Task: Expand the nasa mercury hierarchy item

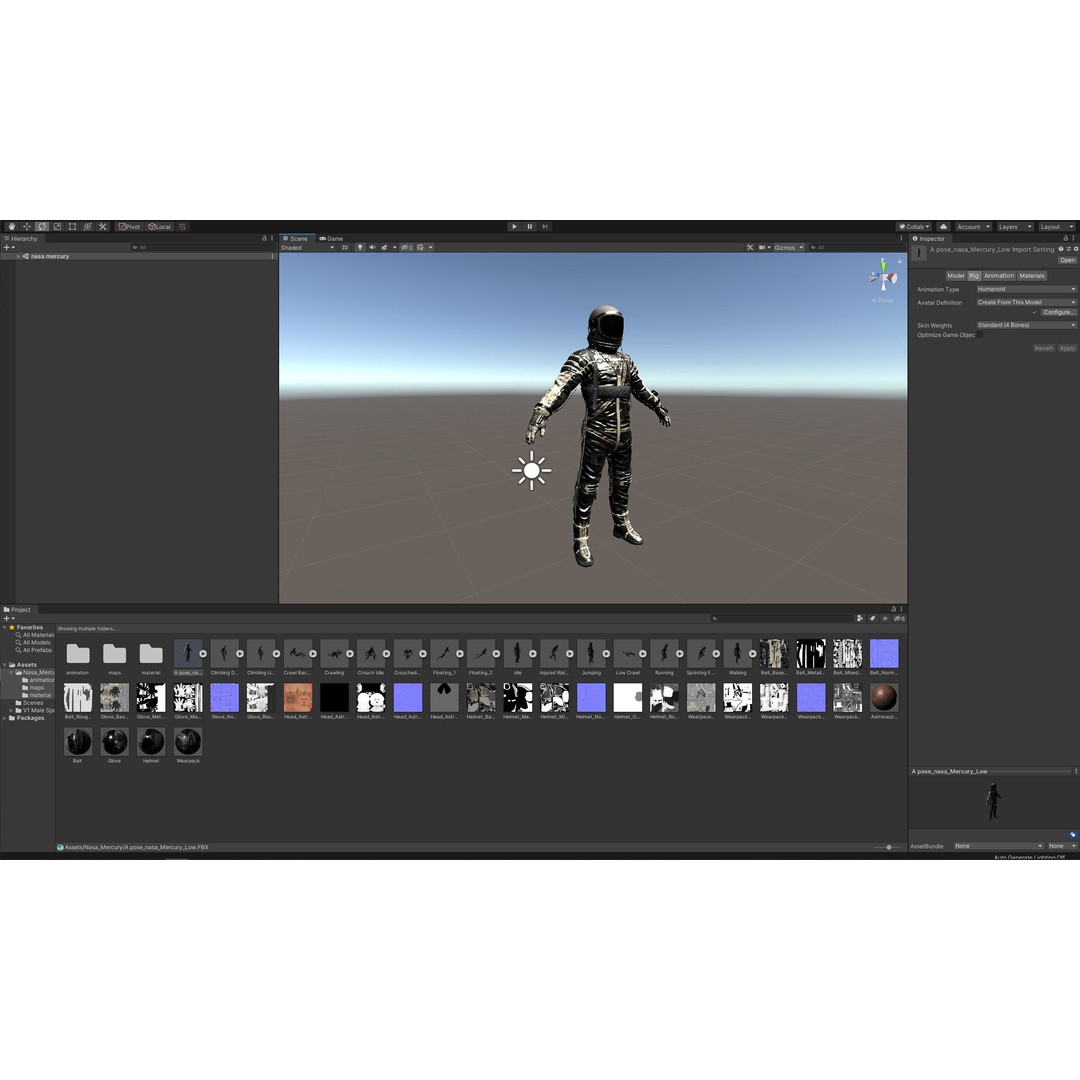Action: pos(17,256)
